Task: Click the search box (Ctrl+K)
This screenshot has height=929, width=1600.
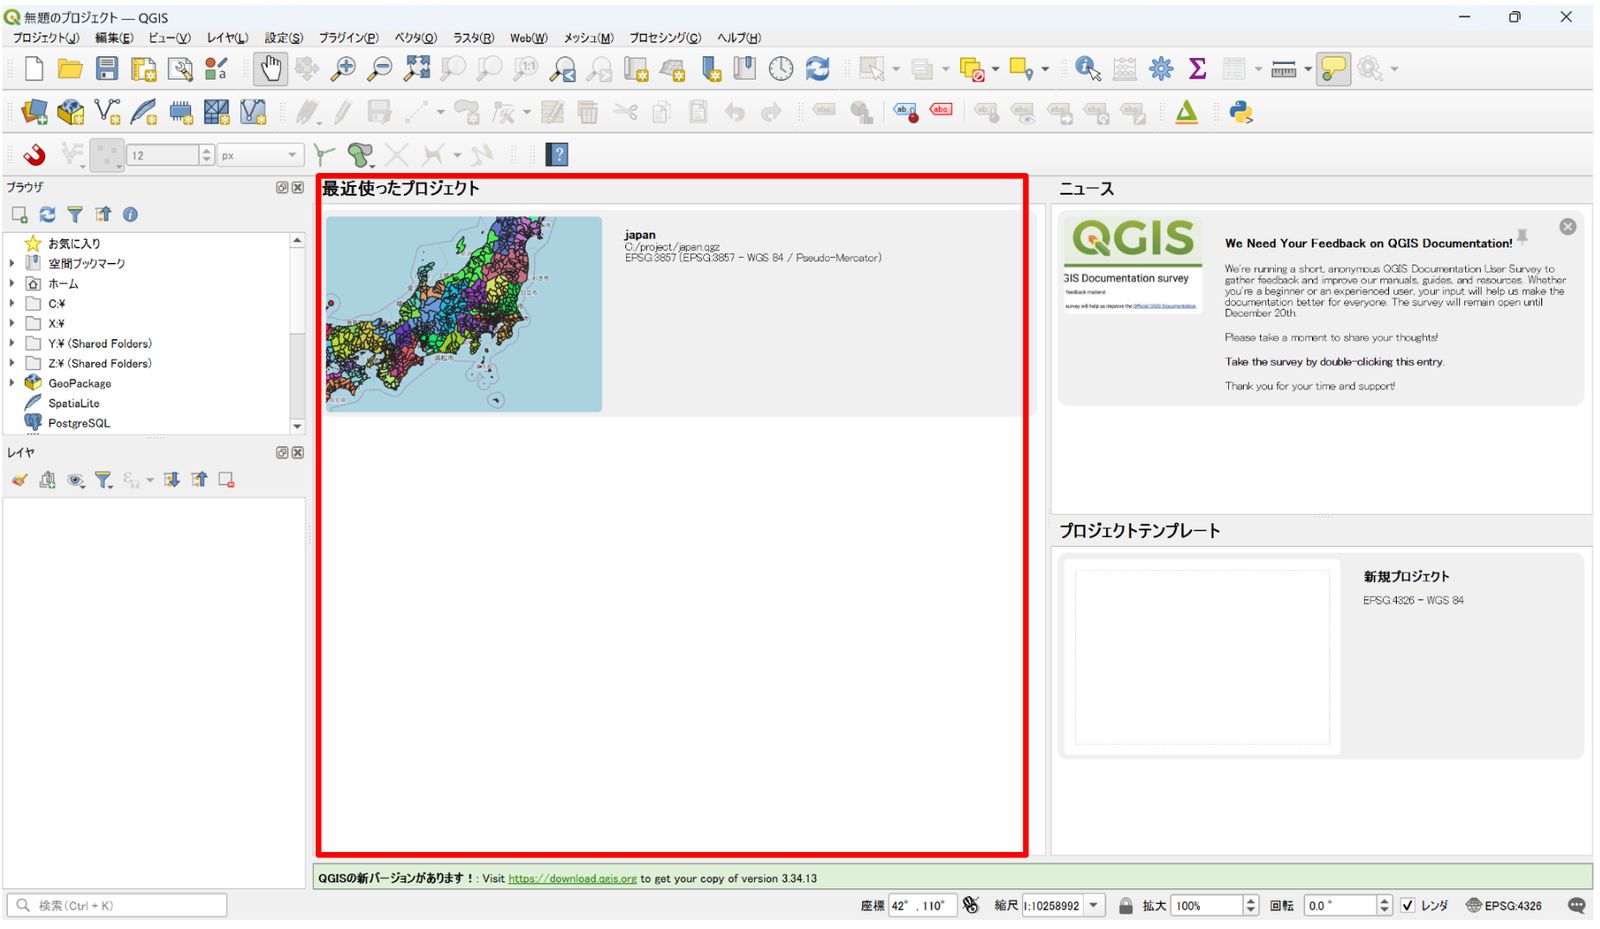Action: point(117,905)
